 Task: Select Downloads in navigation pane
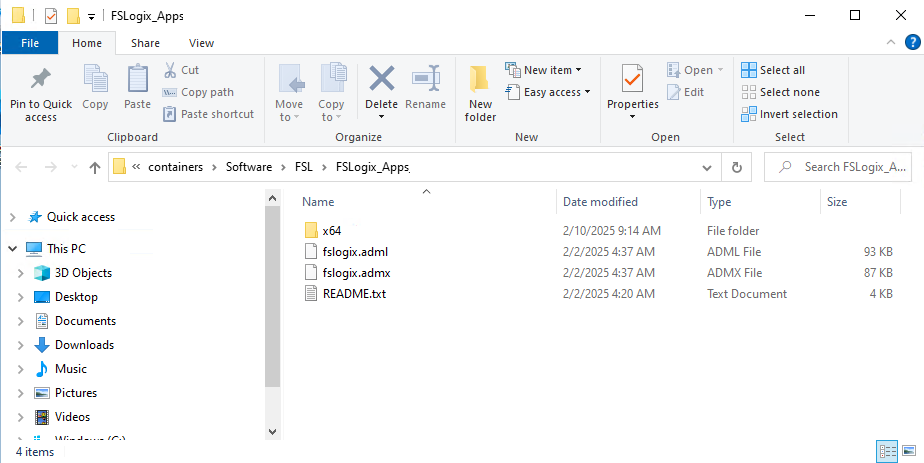tap(84, 345)
